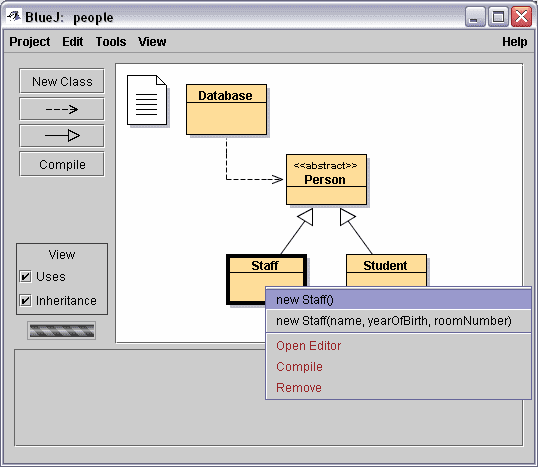Select the abstract Person class box
Image resolution: width=538 pixels, height=467 pixels.
[326, 179]
